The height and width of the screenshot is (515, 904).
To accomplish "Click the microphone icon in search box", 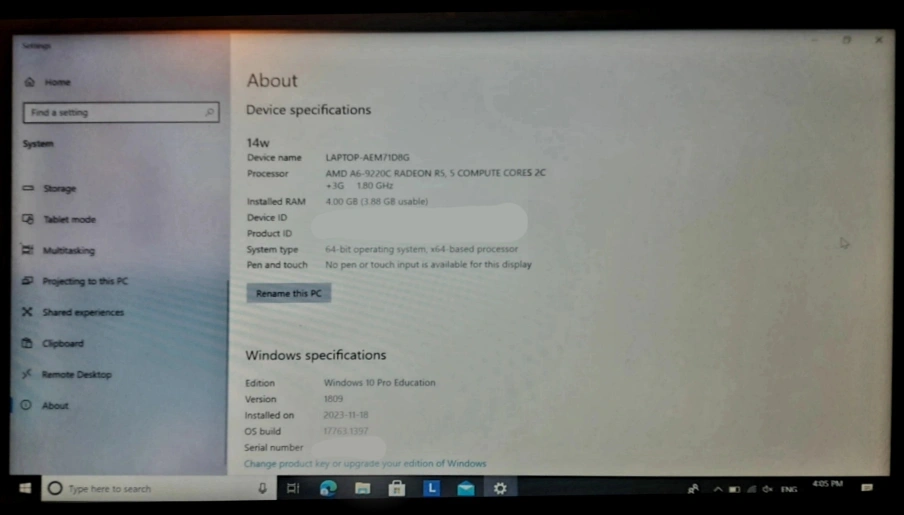I will click(x=262, y=488).
